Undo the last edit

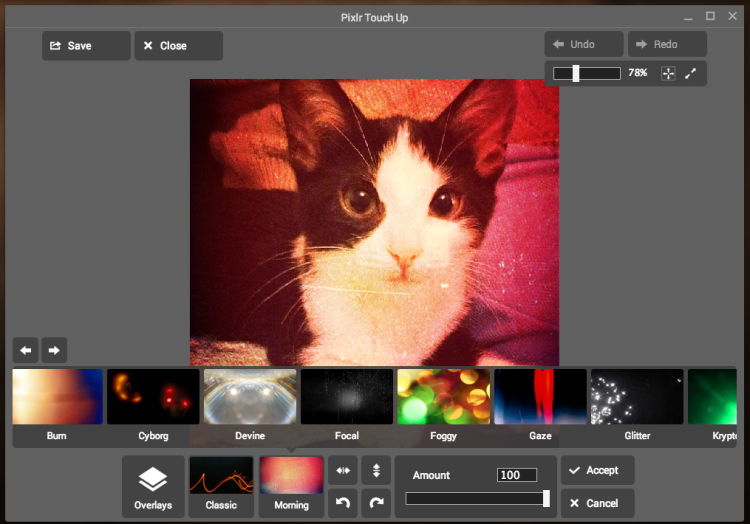(x=584, y=44)
